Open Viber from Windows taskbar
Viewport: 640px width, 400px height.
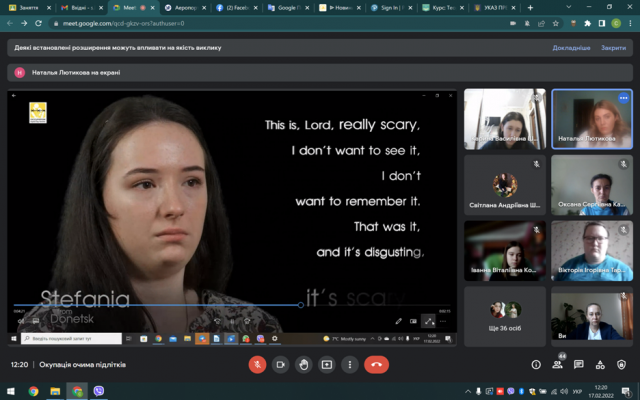coord(98,391)
